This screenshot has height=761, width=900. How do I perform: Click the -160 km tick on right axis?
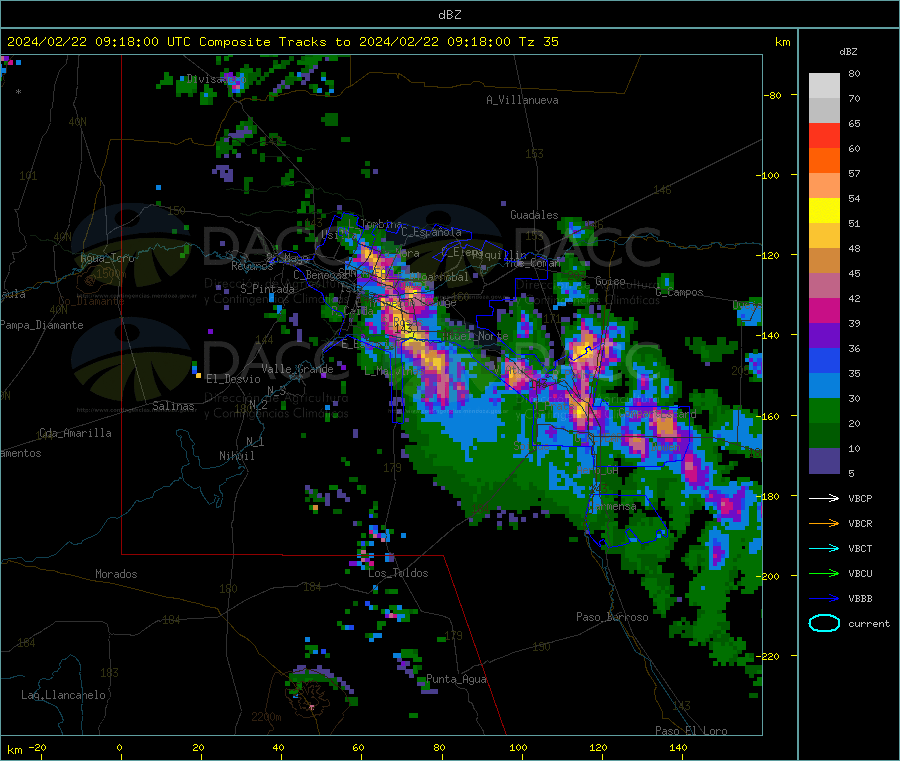point(770,416)
